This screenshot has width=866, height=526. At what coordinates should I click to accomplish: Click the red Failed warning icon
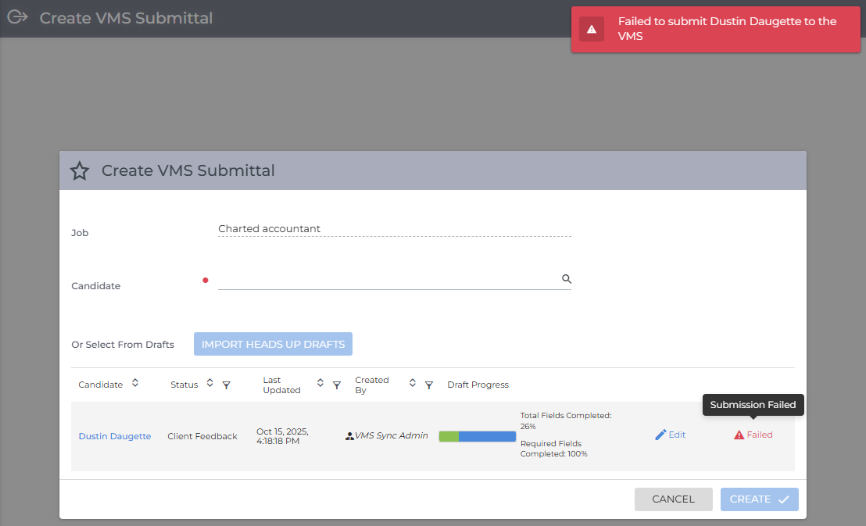tap(739, 435)
